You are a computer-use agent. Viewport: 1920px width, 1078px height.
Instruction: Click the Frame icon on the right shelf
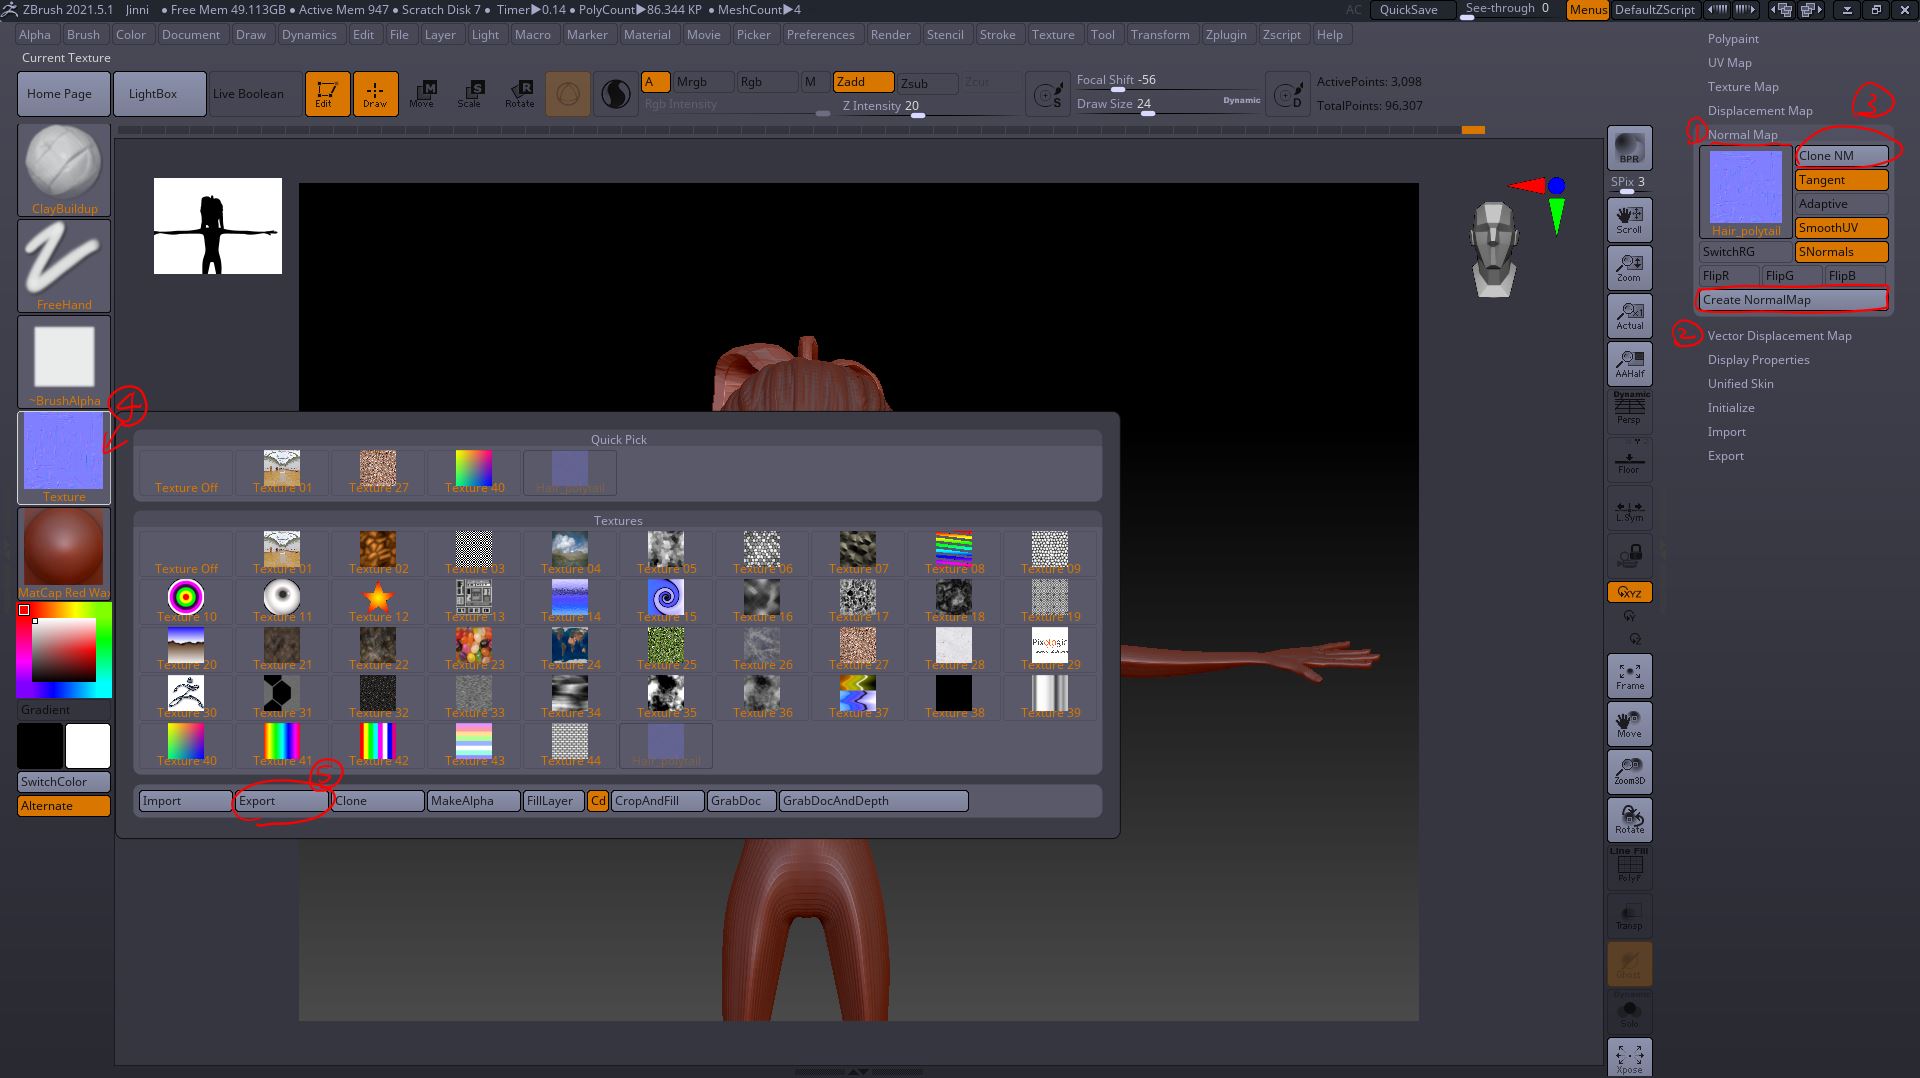click(x=1629, y=675)
